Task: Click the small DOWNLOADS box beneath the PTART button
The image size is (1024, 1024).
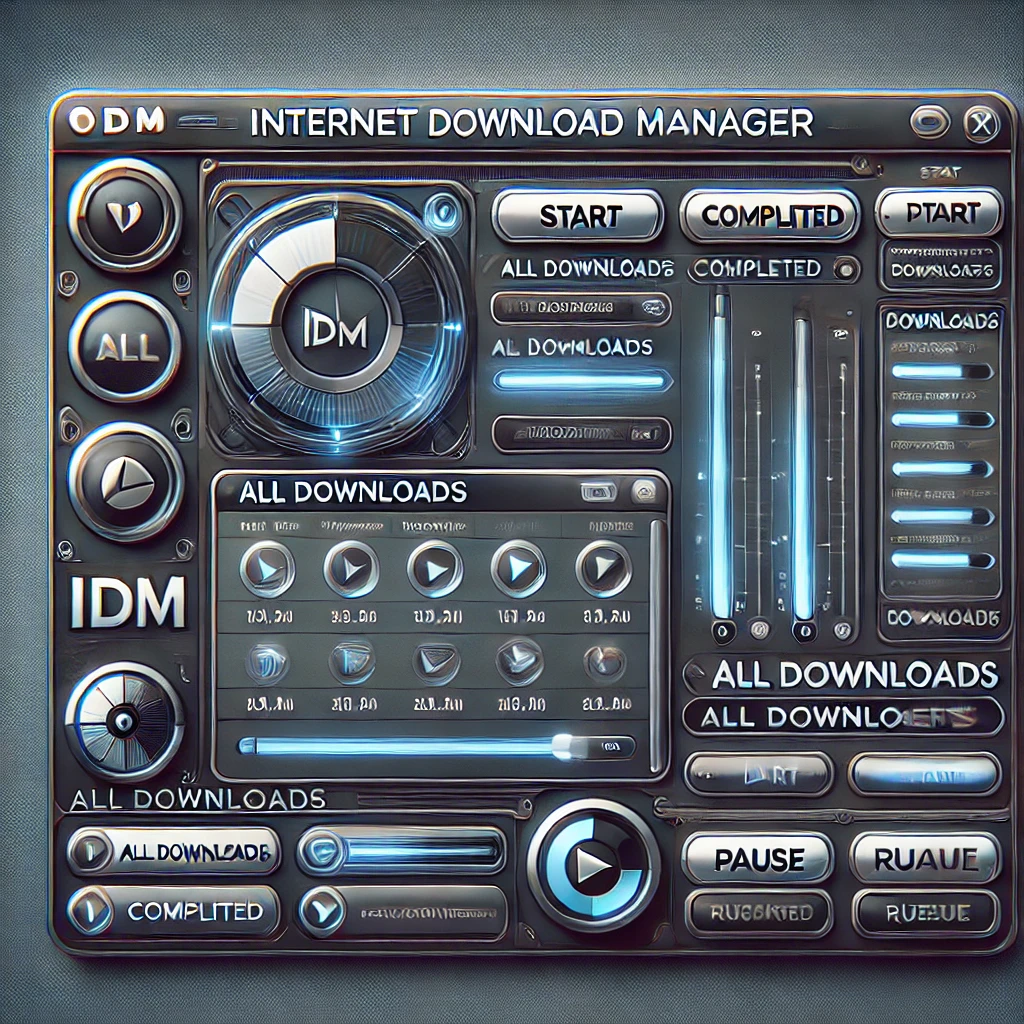Action: 940,264
